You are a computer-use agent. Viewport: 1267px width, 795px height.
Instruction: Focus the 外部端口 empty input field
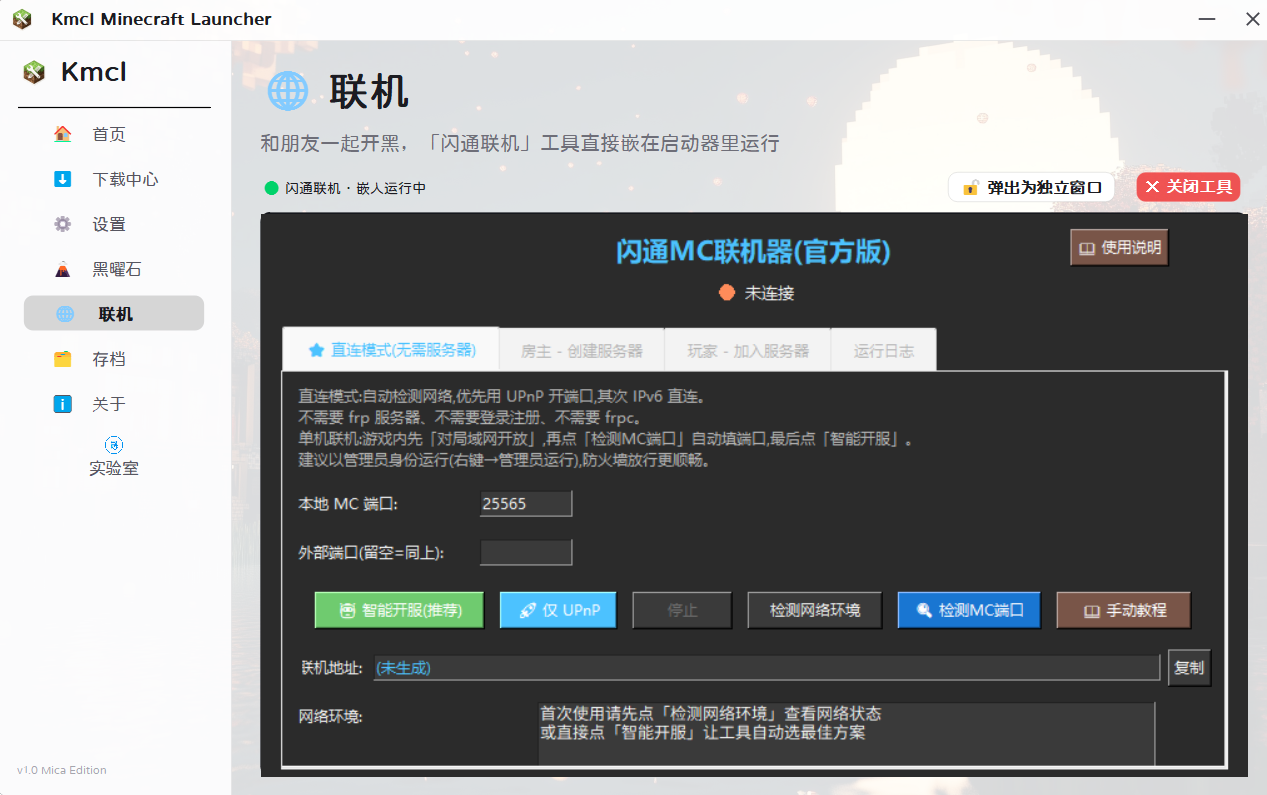click(526, 552)
